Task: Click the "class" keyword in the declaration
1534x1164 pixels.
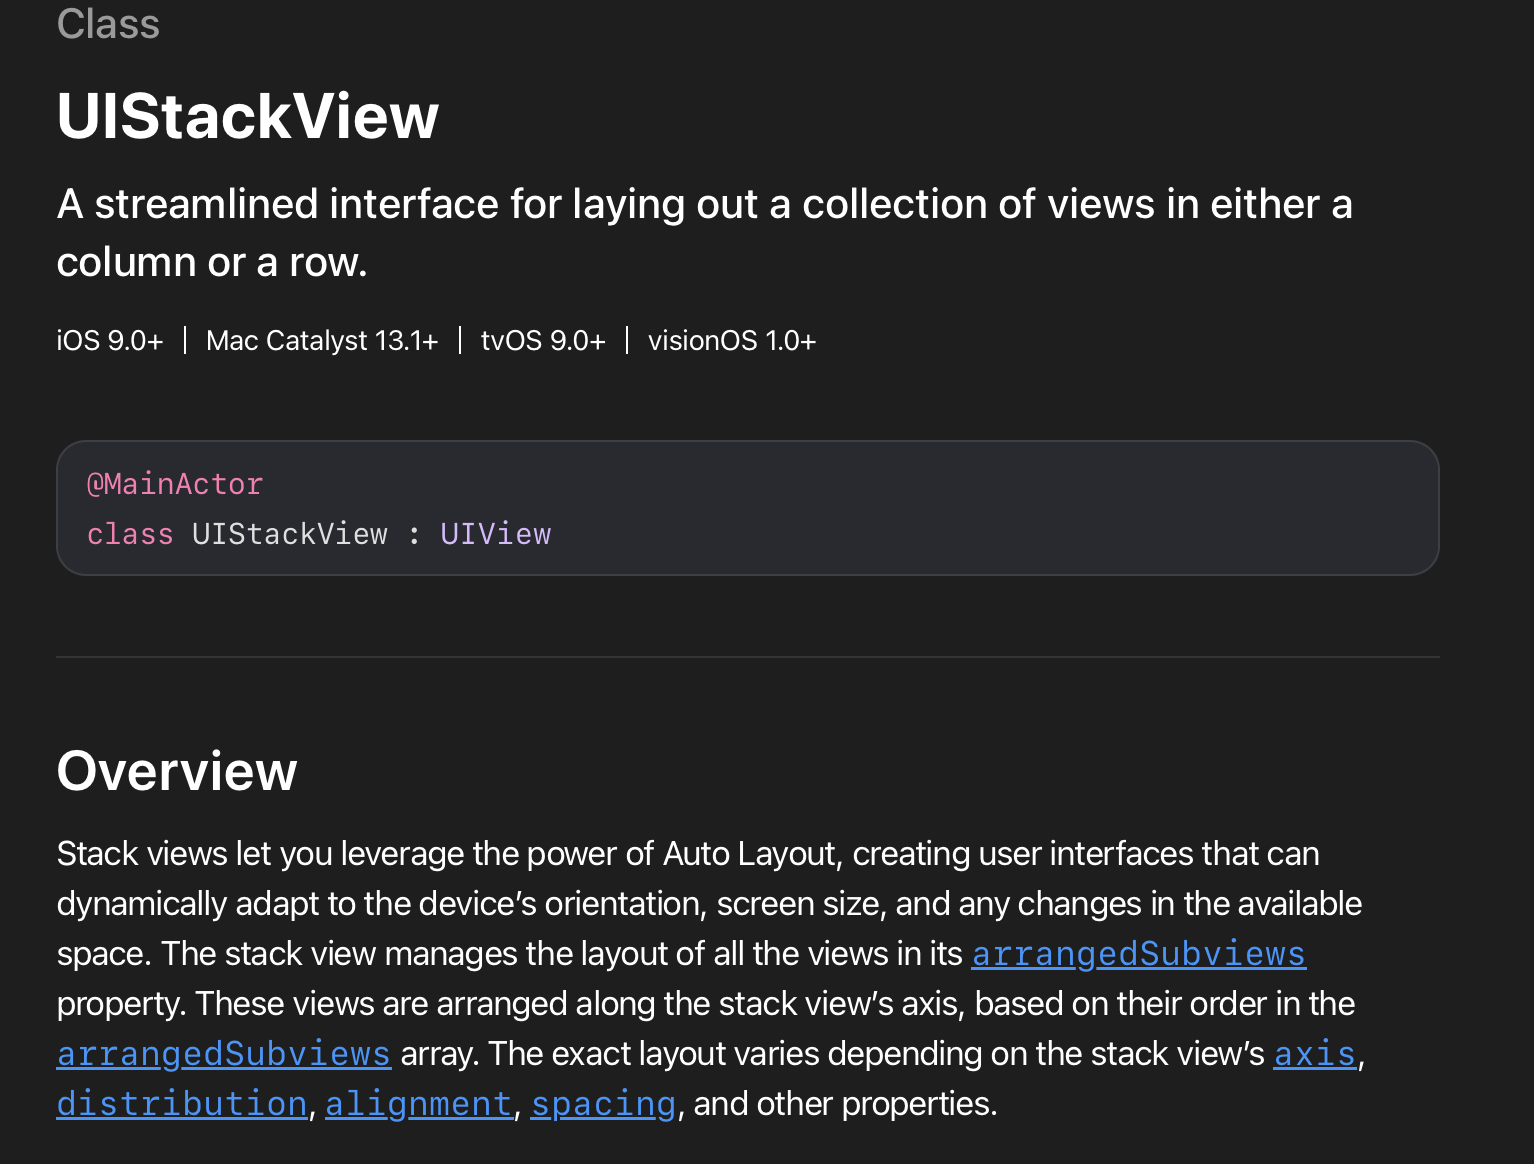Action: (x=130, y=534)
